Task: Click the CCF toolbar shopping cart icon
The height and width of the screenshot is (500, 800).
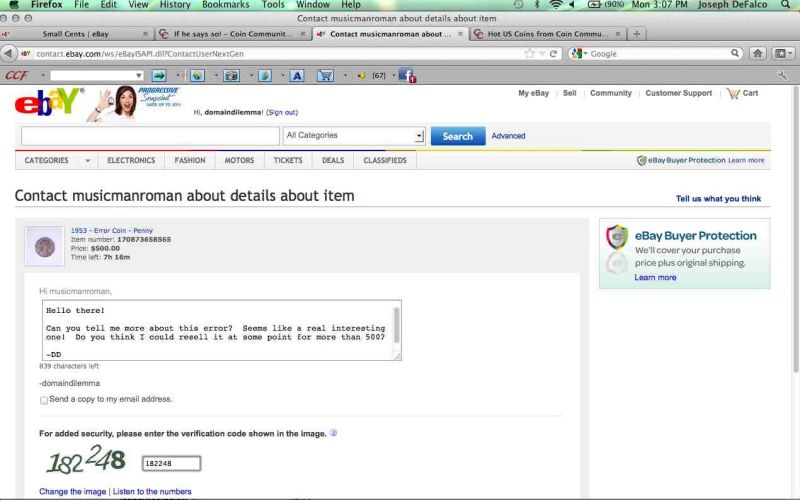Action: [325, 76]
